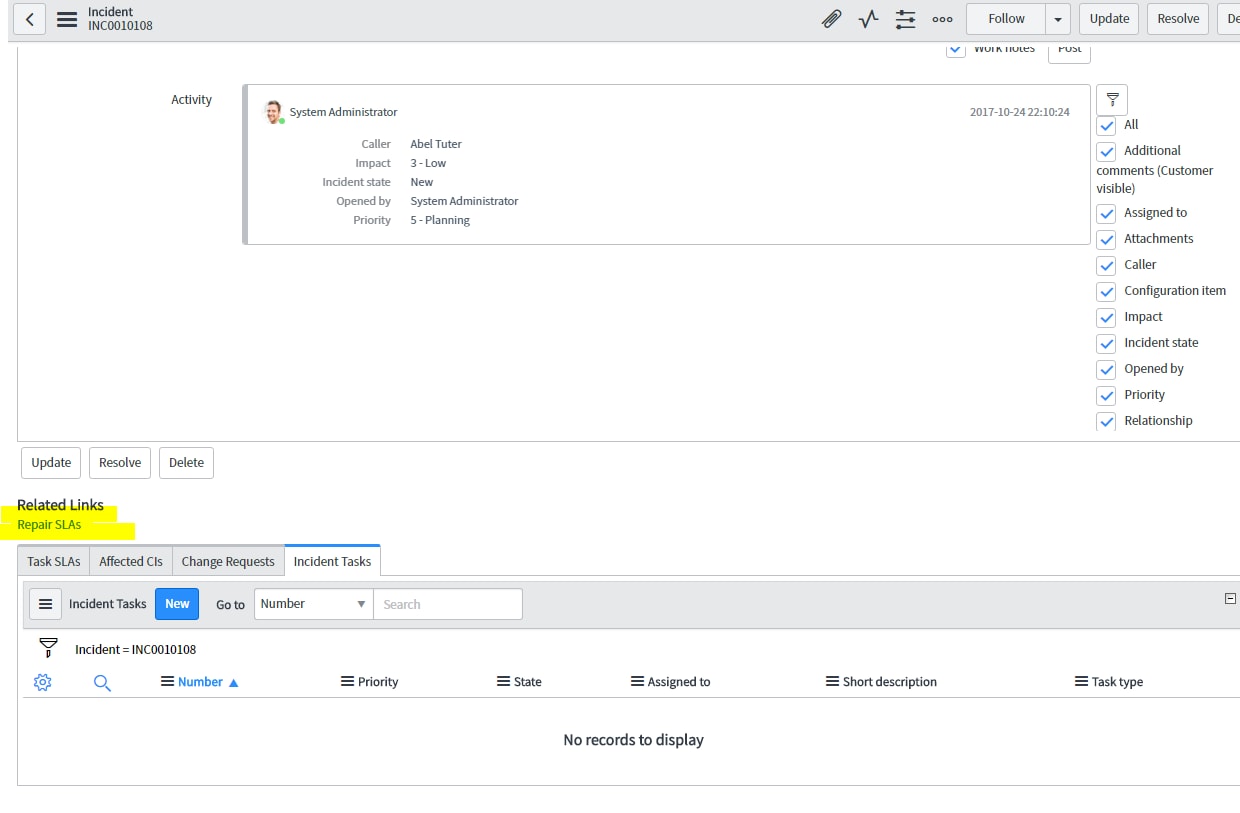Click Resolve in the header
Screen dimensions: 1240x813
point(1178,19)
